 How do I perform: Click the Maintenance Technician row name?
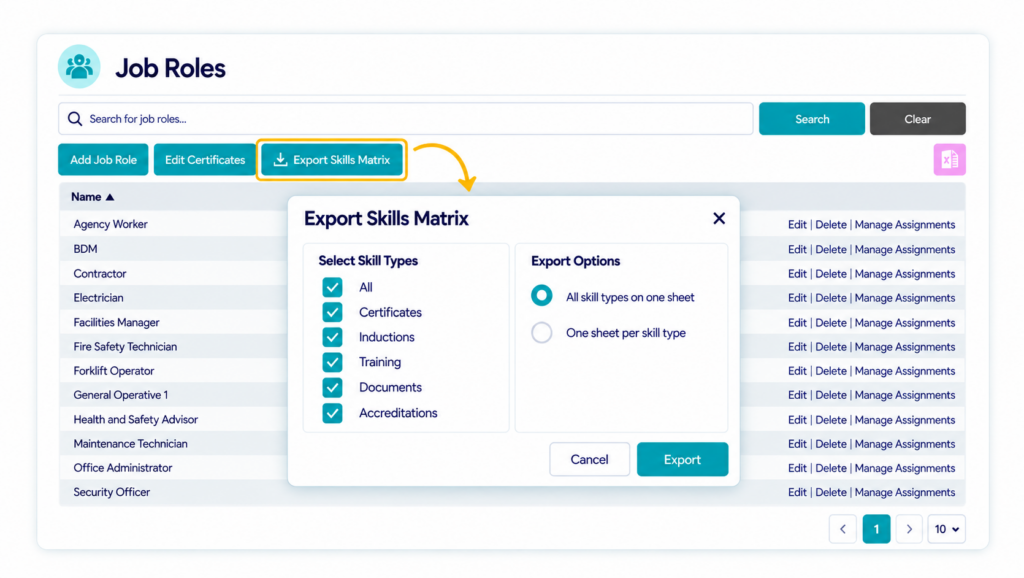coord(131,444)
